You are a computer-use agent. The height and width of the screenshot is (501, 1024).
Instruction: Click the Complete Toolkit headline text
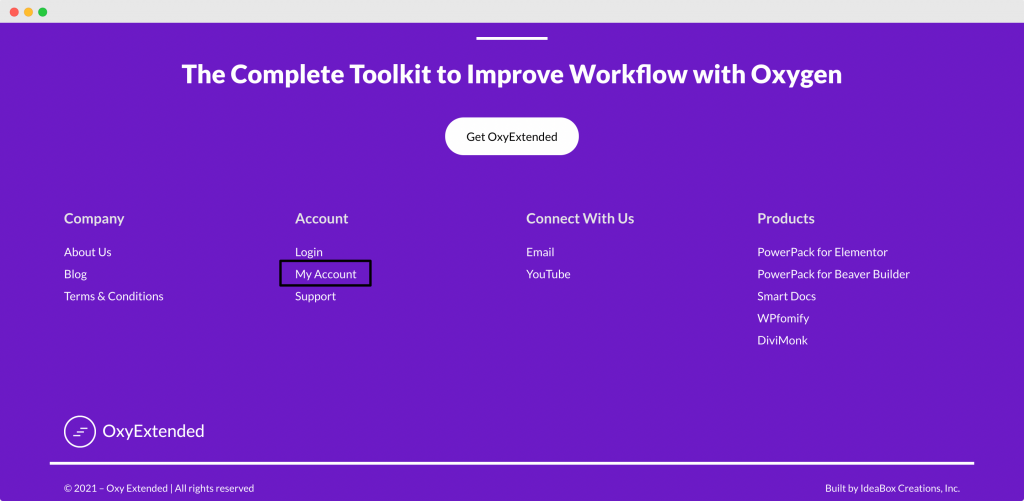511,75
